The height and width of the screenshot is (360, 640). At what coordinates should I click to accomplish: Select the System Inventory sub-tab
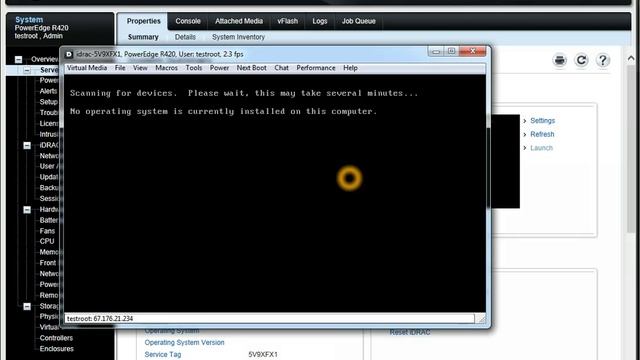(238, 37)
